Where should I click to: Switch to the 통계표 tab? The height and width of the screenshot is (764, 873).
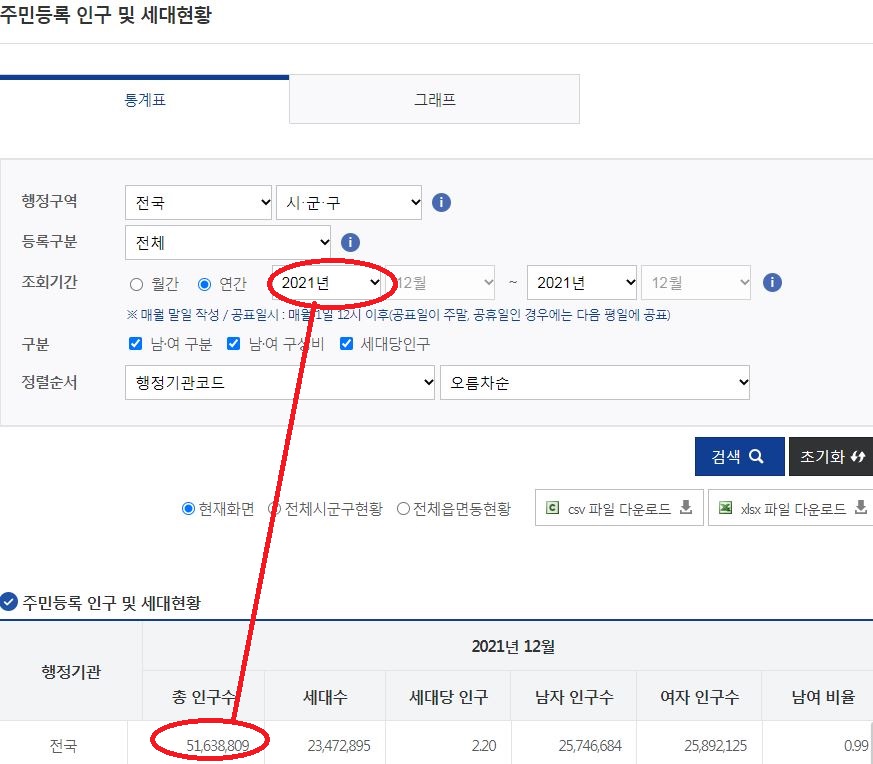coord(144,99)
